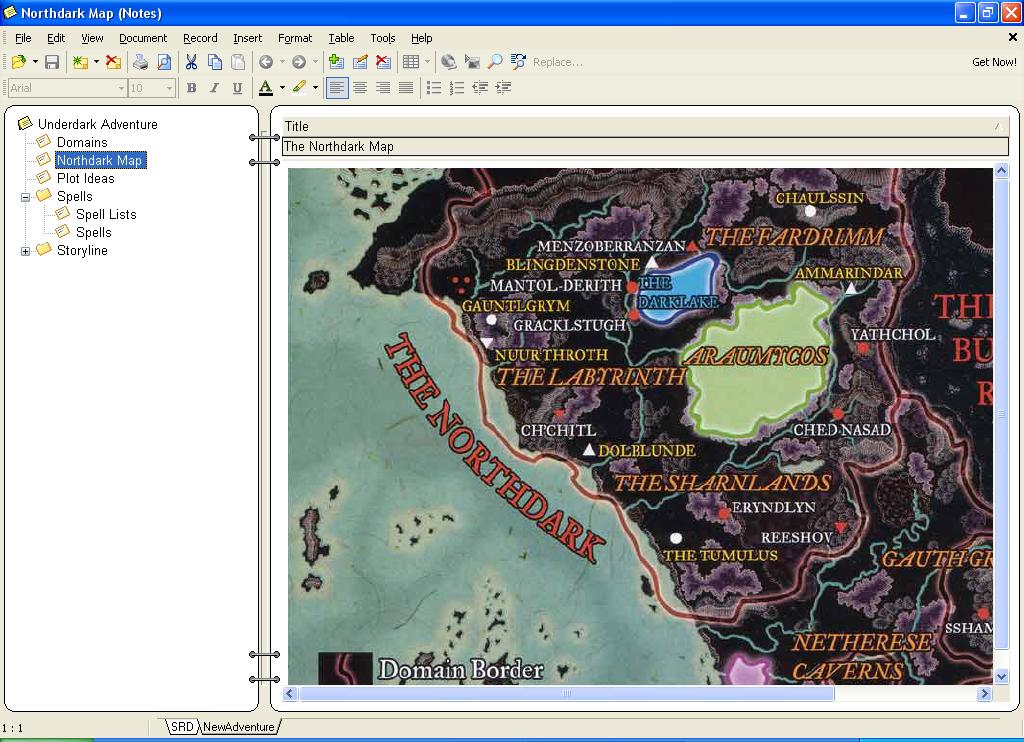
Task: Click the Northdark map image
Action: (x=640, y=427)
